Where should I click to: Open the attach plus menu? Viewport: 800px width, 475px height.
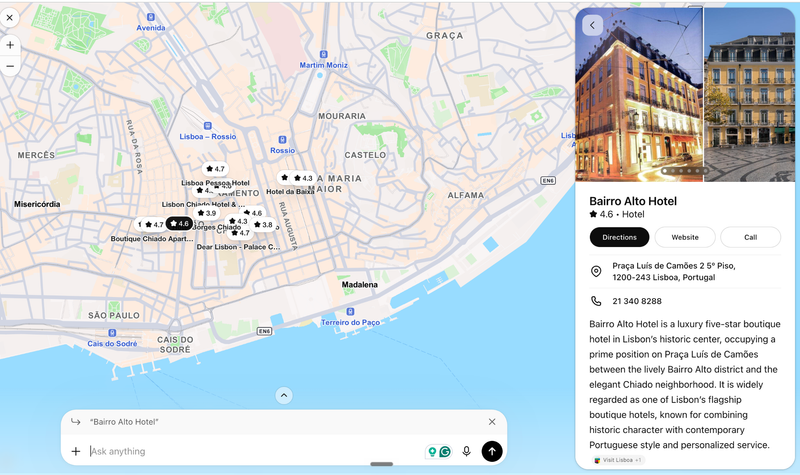pos(76,451)
